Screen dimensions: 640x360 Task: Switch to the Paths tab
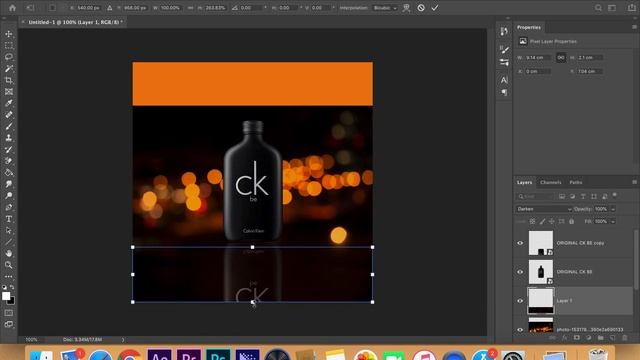pyautogui.click(x=576, y=182)
